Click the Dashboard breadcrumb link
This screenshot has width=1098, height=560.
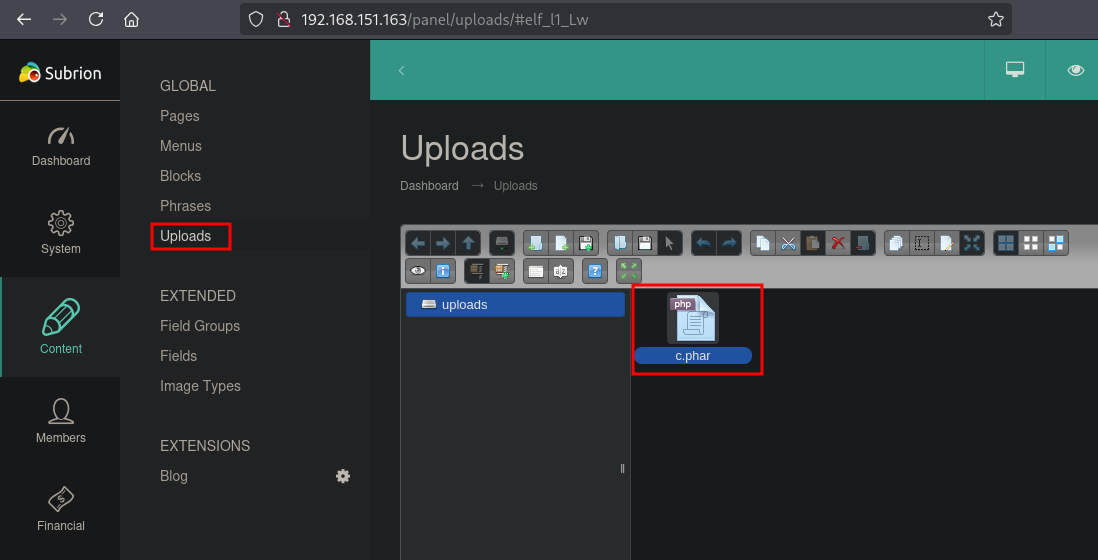coord(429,186)
